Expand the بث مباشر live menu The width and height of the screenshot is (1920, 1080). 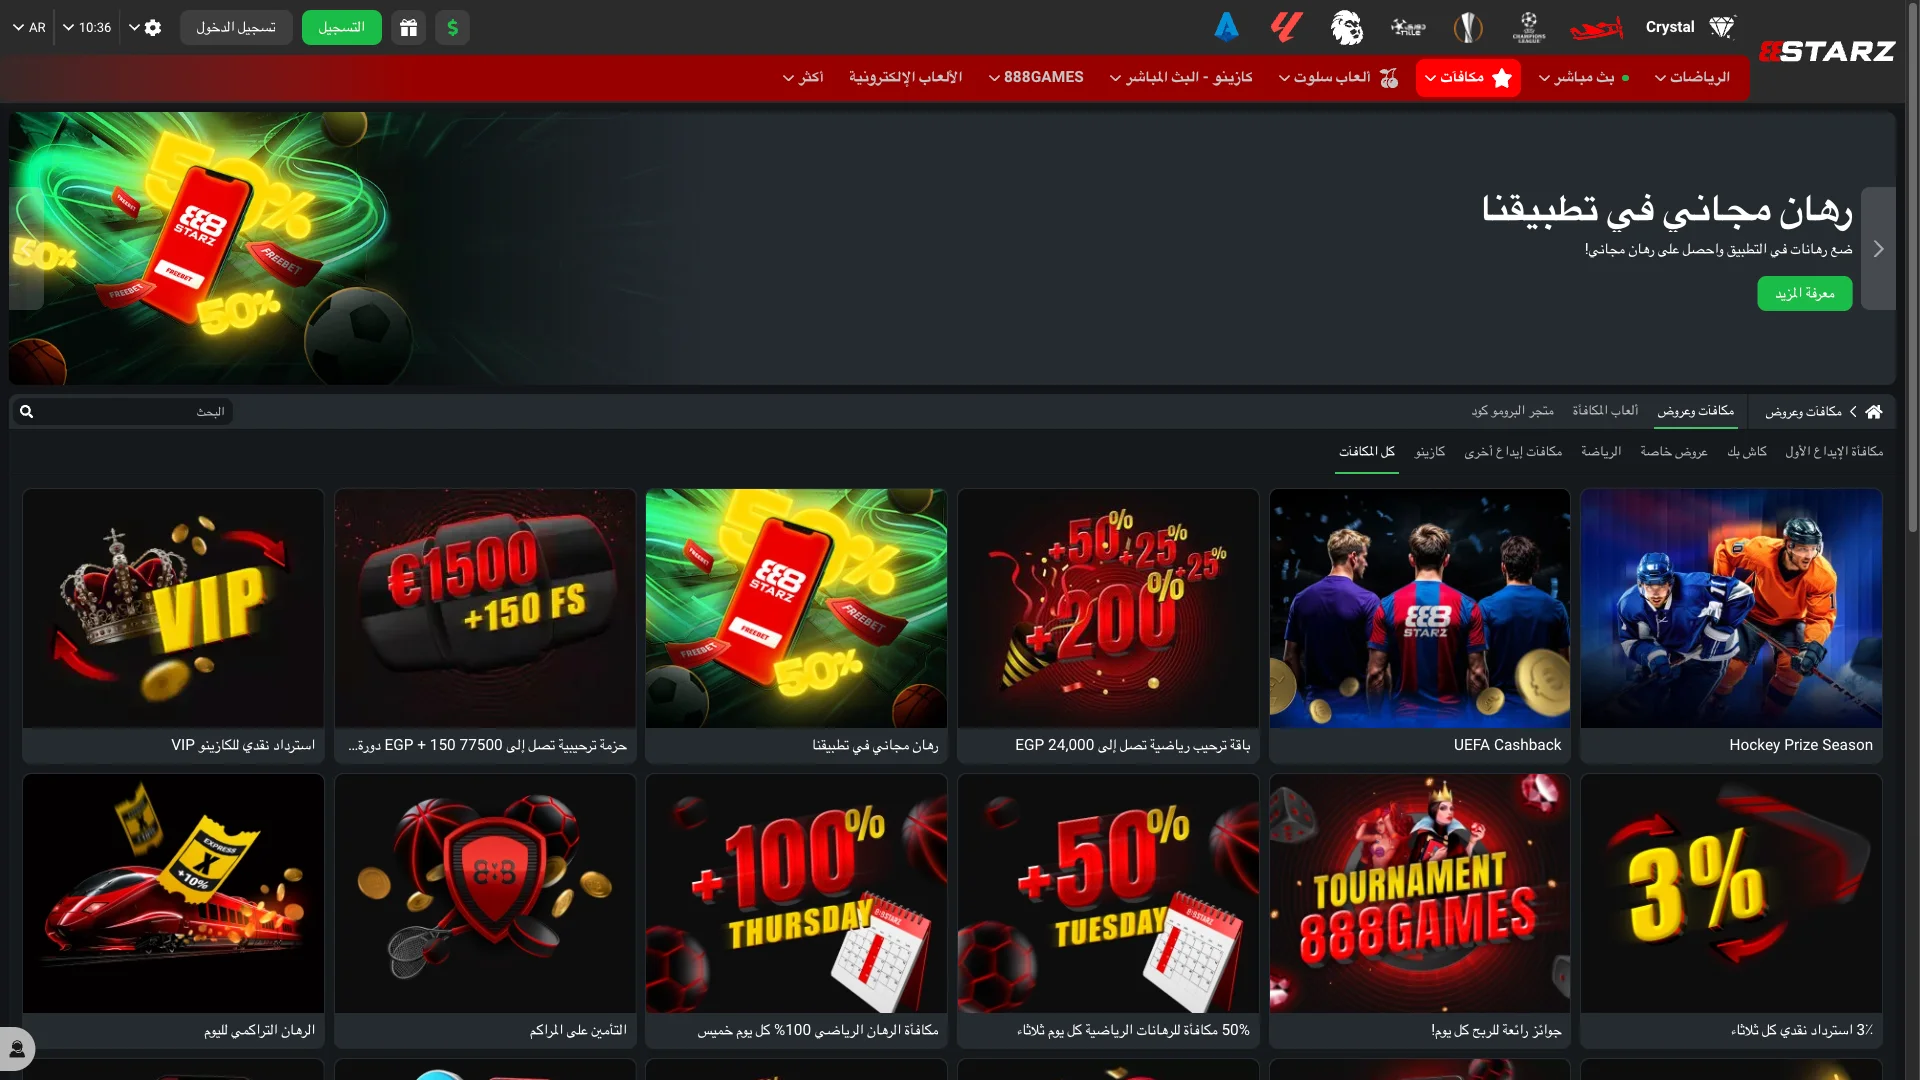click(1584, 78)
